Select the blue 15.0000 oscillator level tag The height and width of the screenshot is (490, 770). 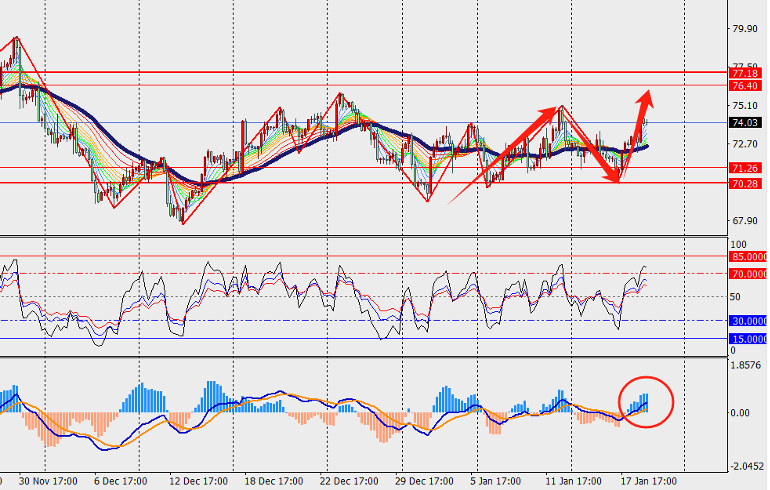(x=748, y=339)
